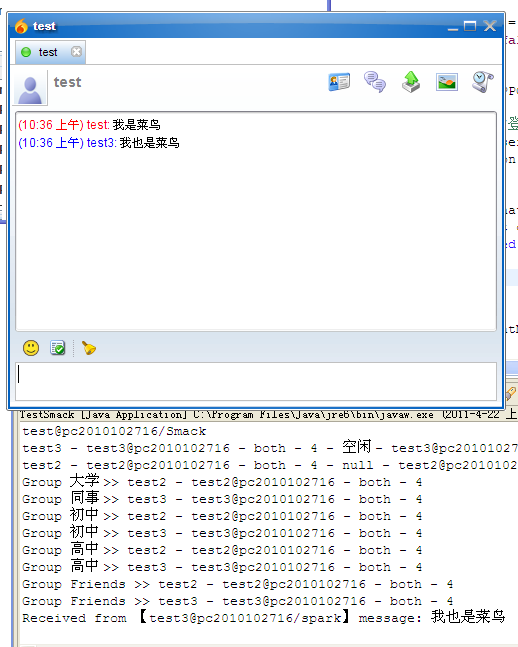Click the send picture screenshot icon

[447, 82]
